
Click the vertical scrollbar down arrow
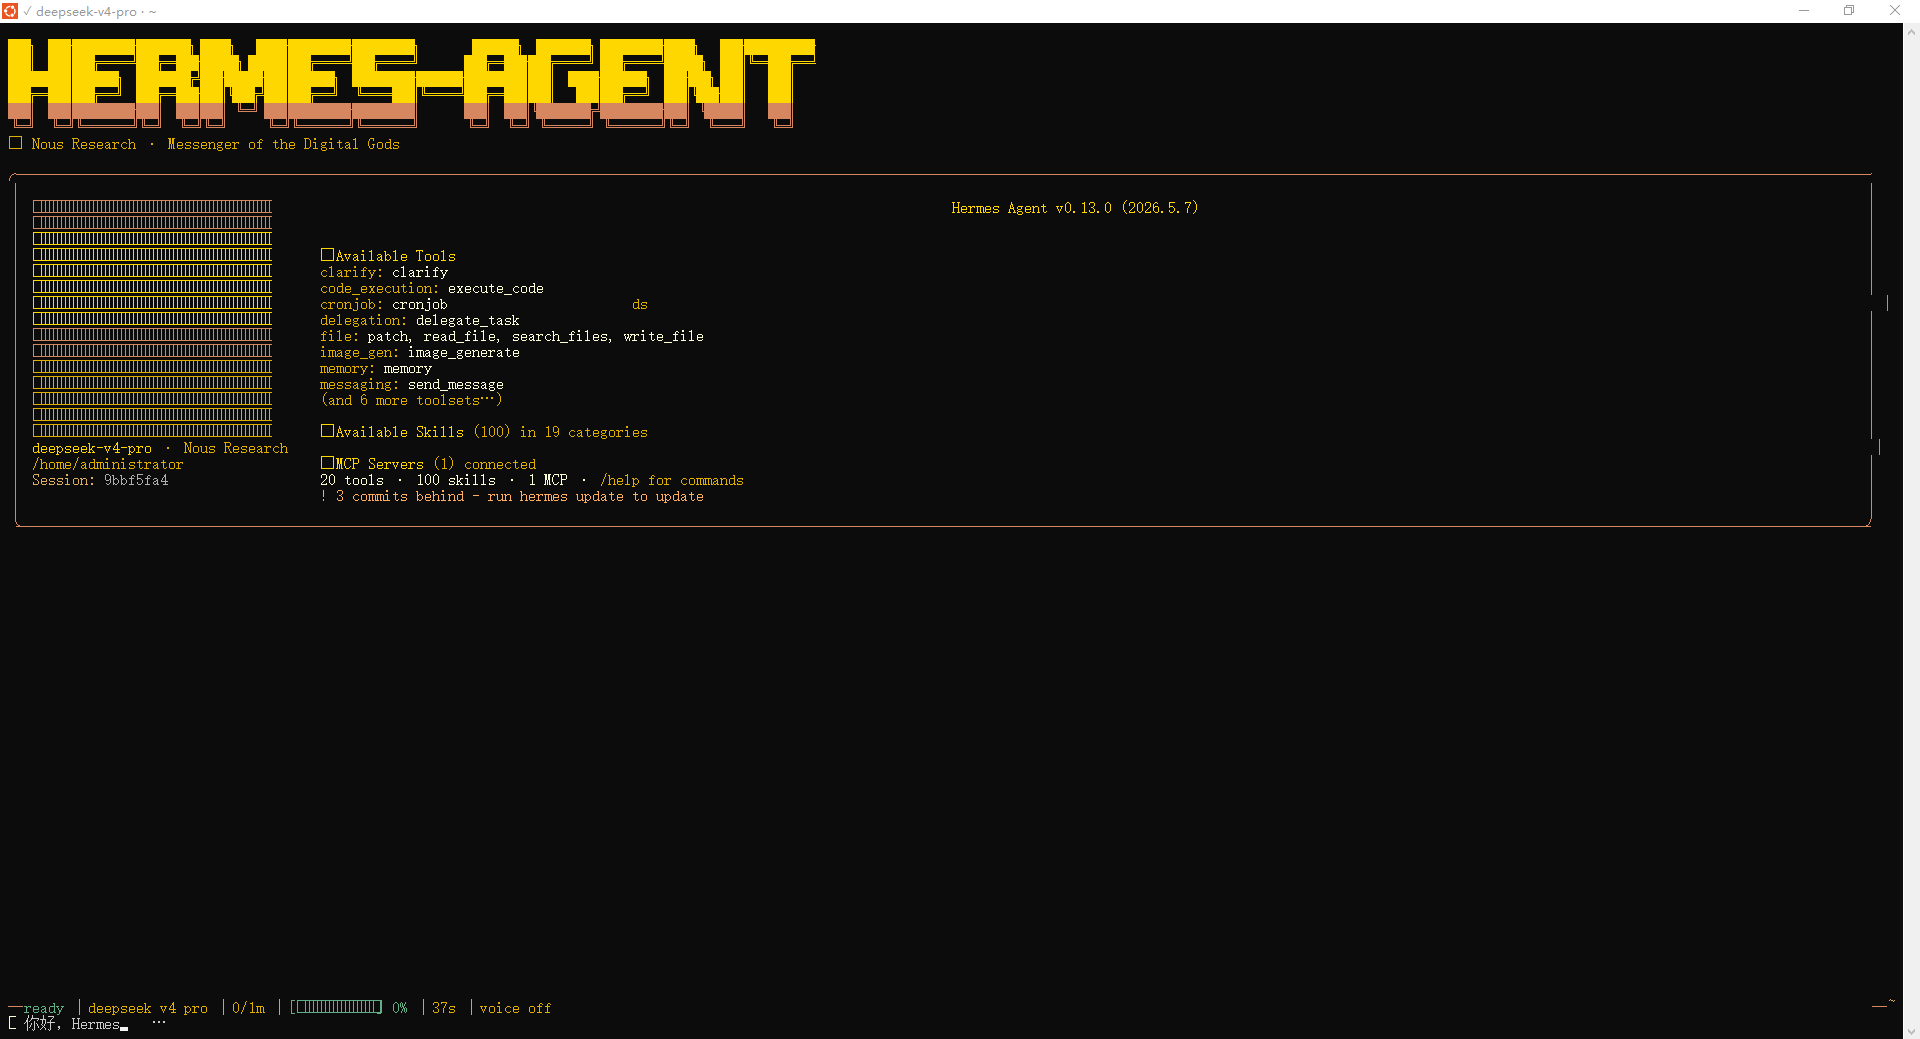tap(1911, 1031)
